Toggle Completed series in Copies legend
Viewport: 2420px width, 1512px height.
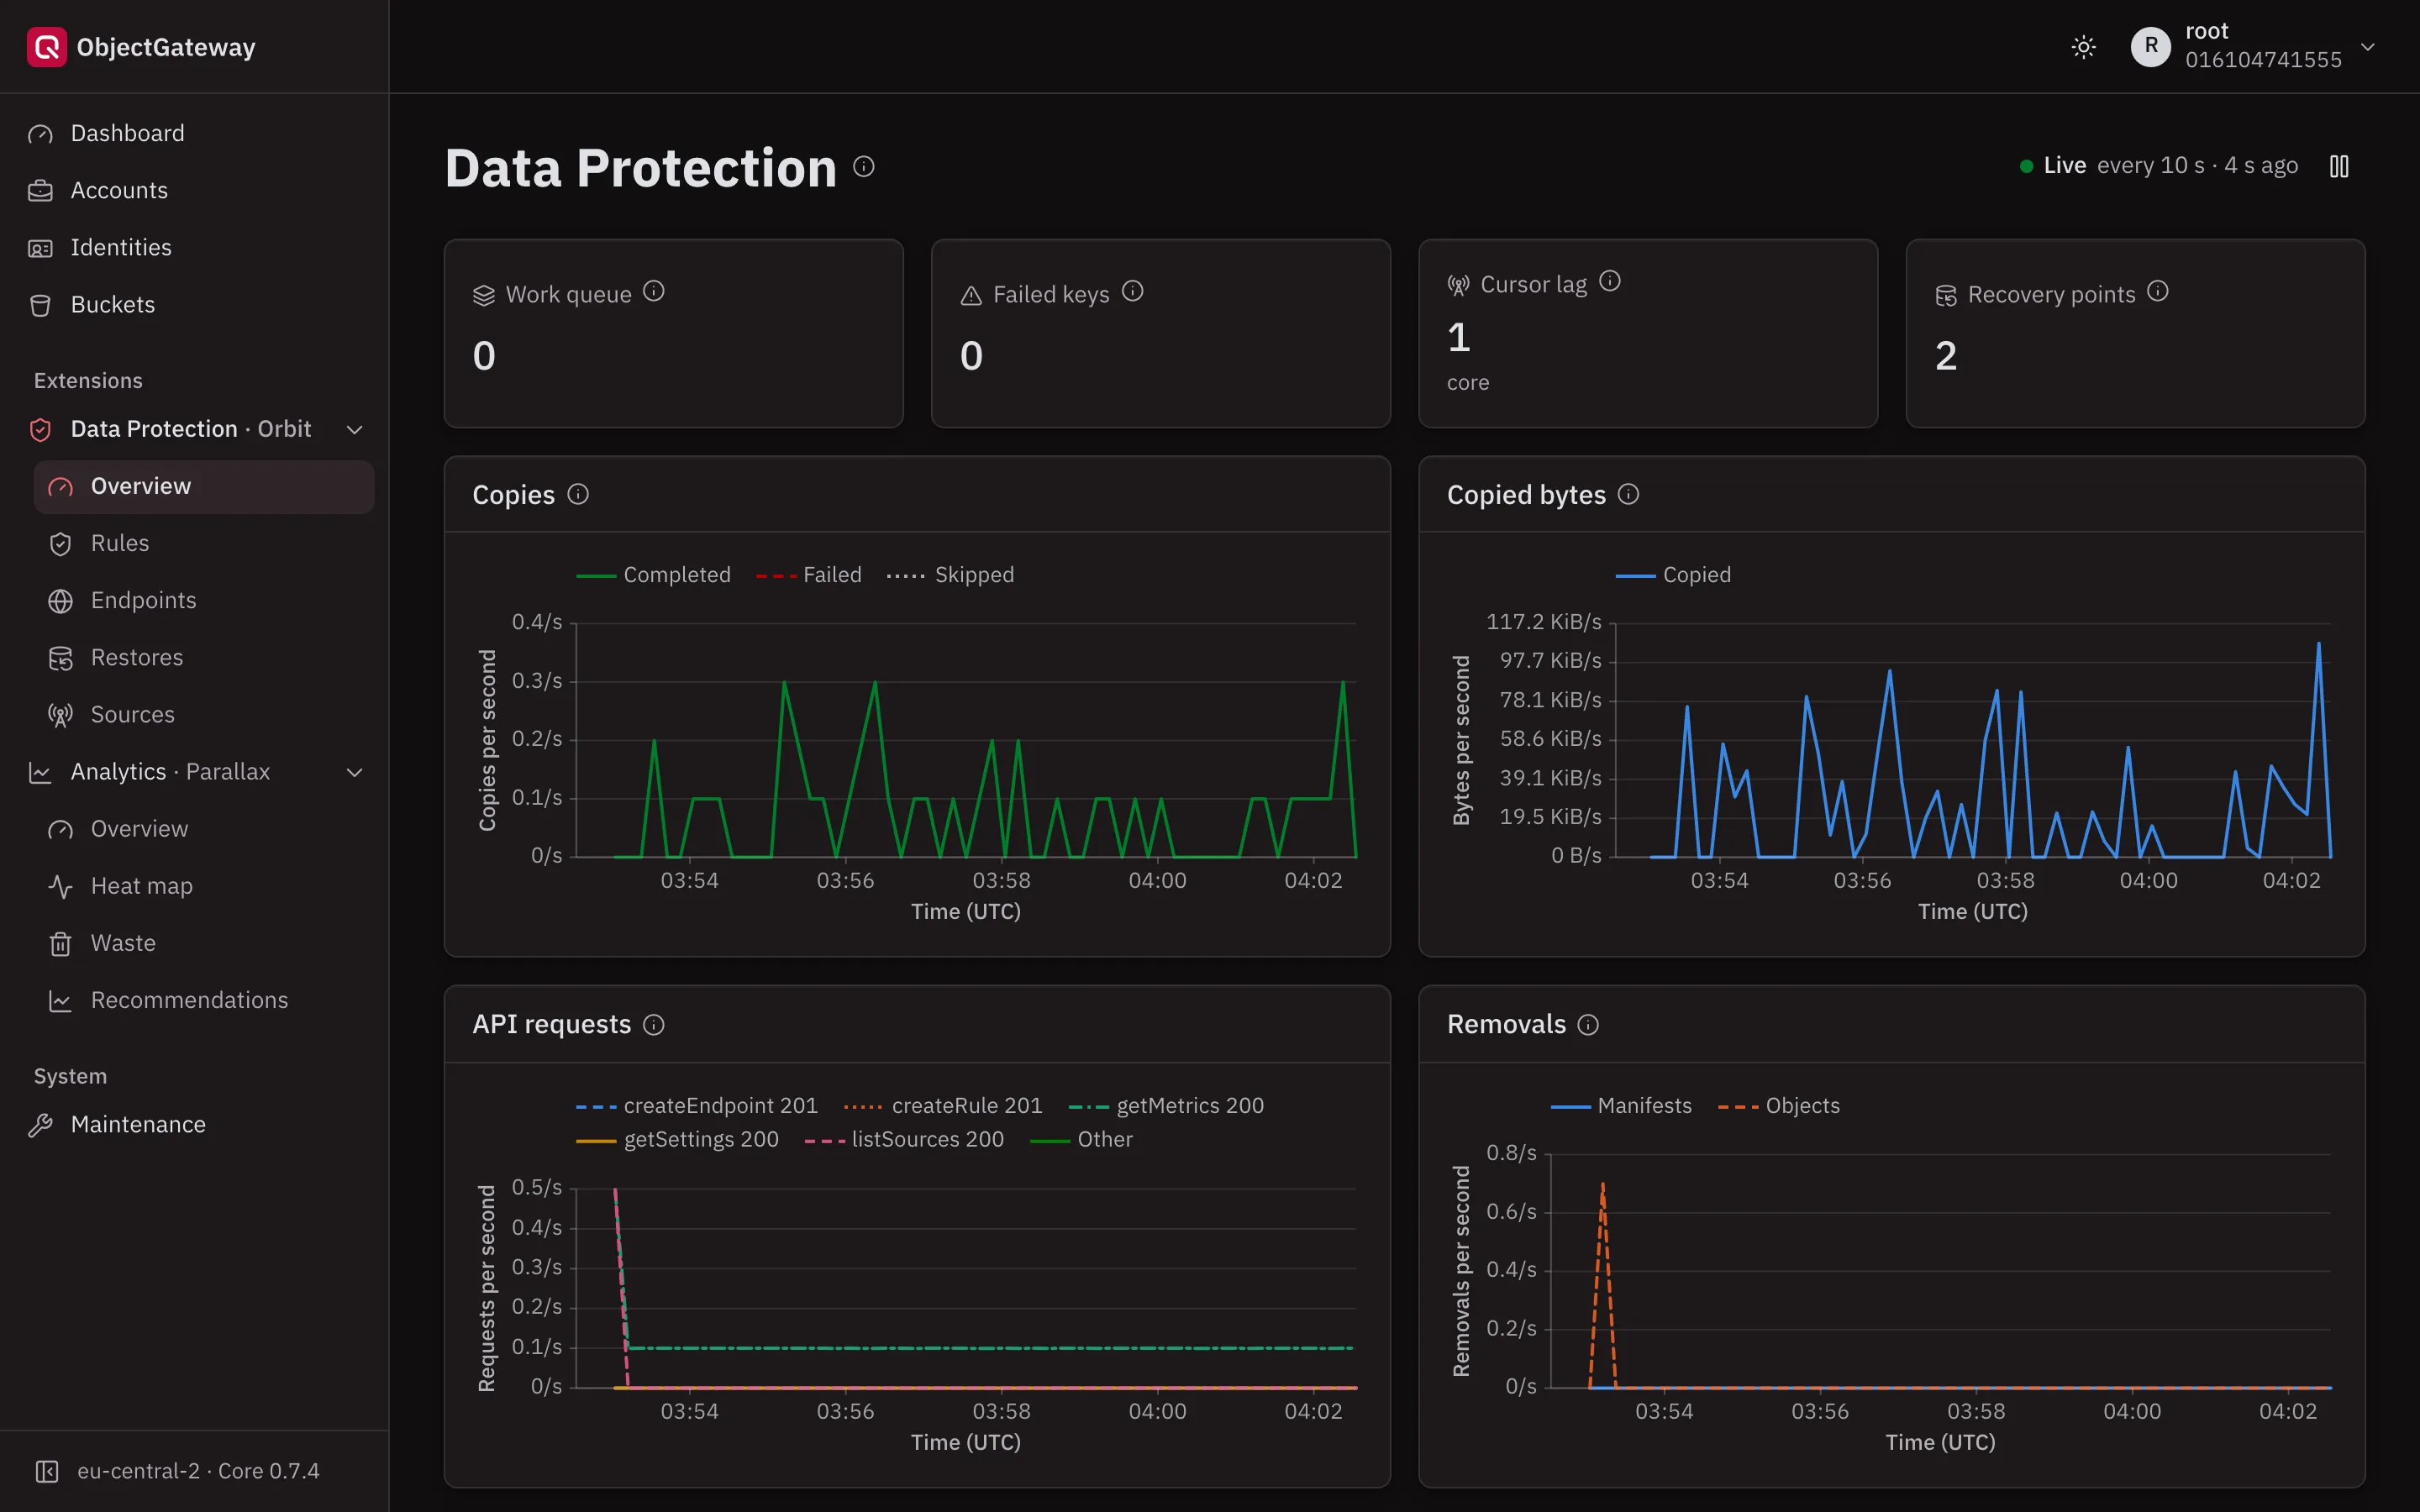pyautogui.click(x=653, y=575)
